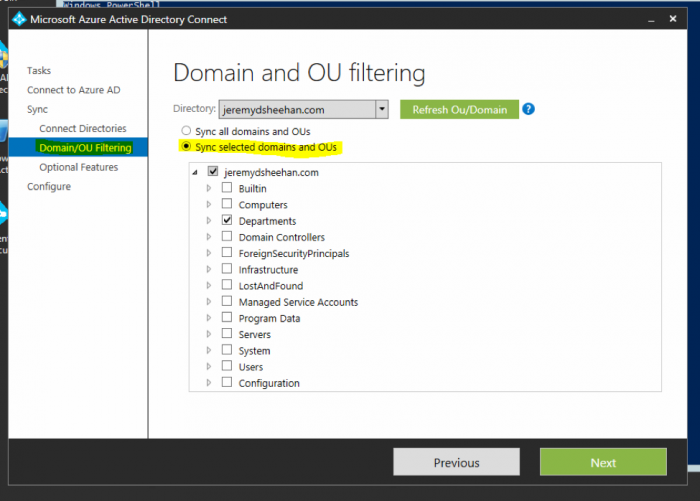Screen dimensions: 700x501
Task: Check the Users checkbox
Action: pyautogui.click(x=227, y=366)
